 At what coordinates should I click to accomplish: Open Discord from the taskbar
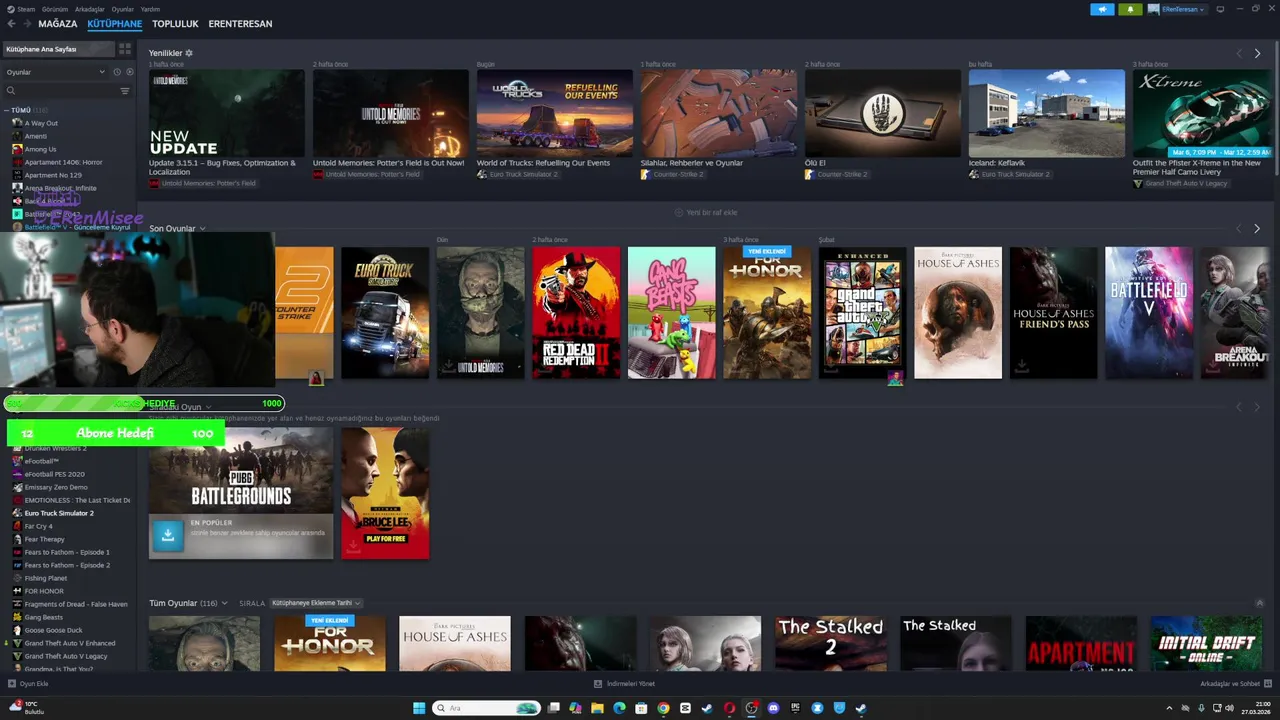click(773, 708)
